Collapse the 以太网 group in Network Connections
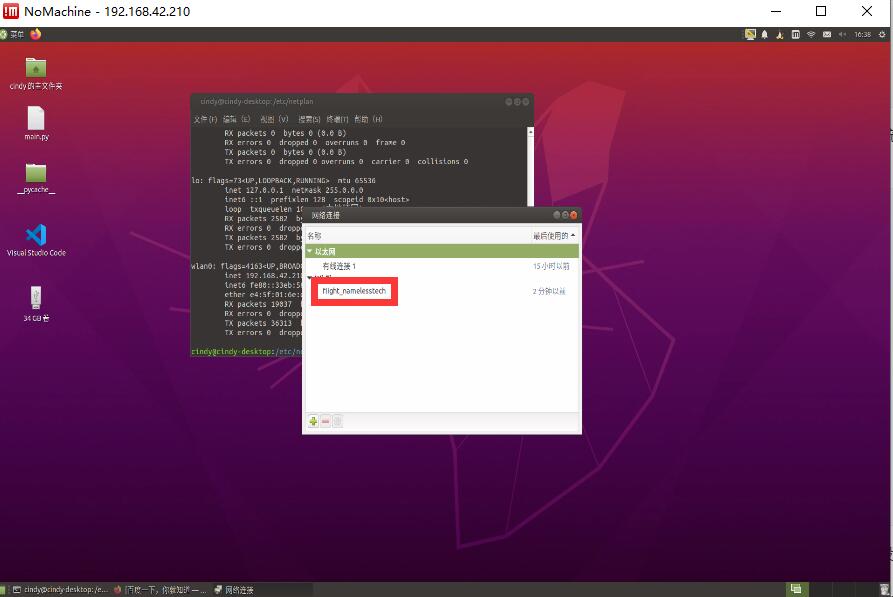Image resolution: width=893 pixels, height=597 pixels. (310, 251)
